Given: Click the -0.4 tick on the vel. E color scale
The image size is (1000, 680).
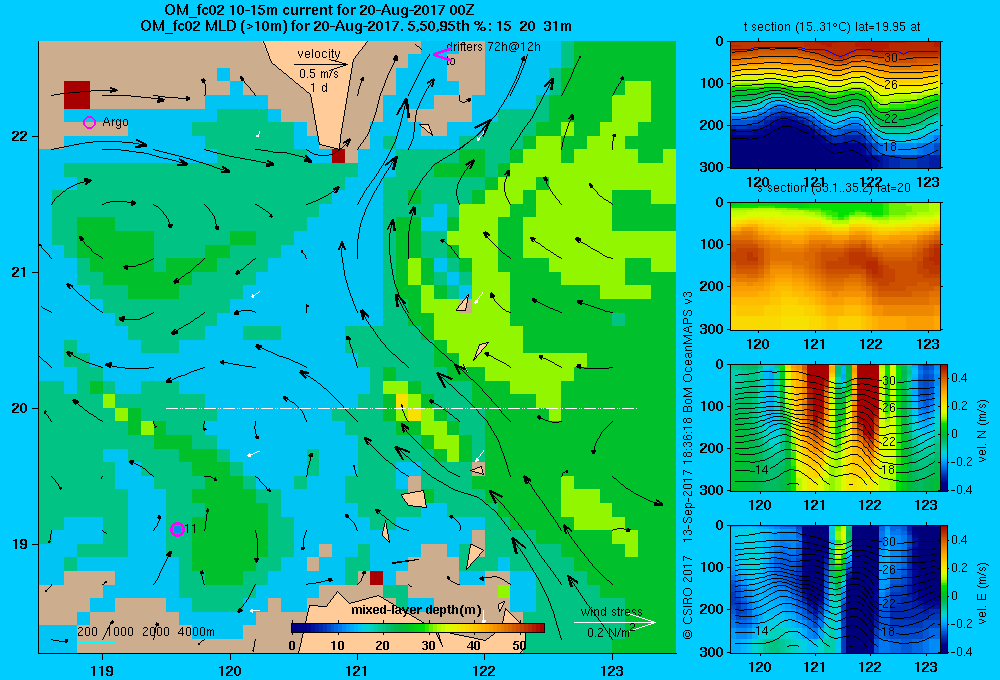Looking at the screenshot, I should click(x=960, y=651).
